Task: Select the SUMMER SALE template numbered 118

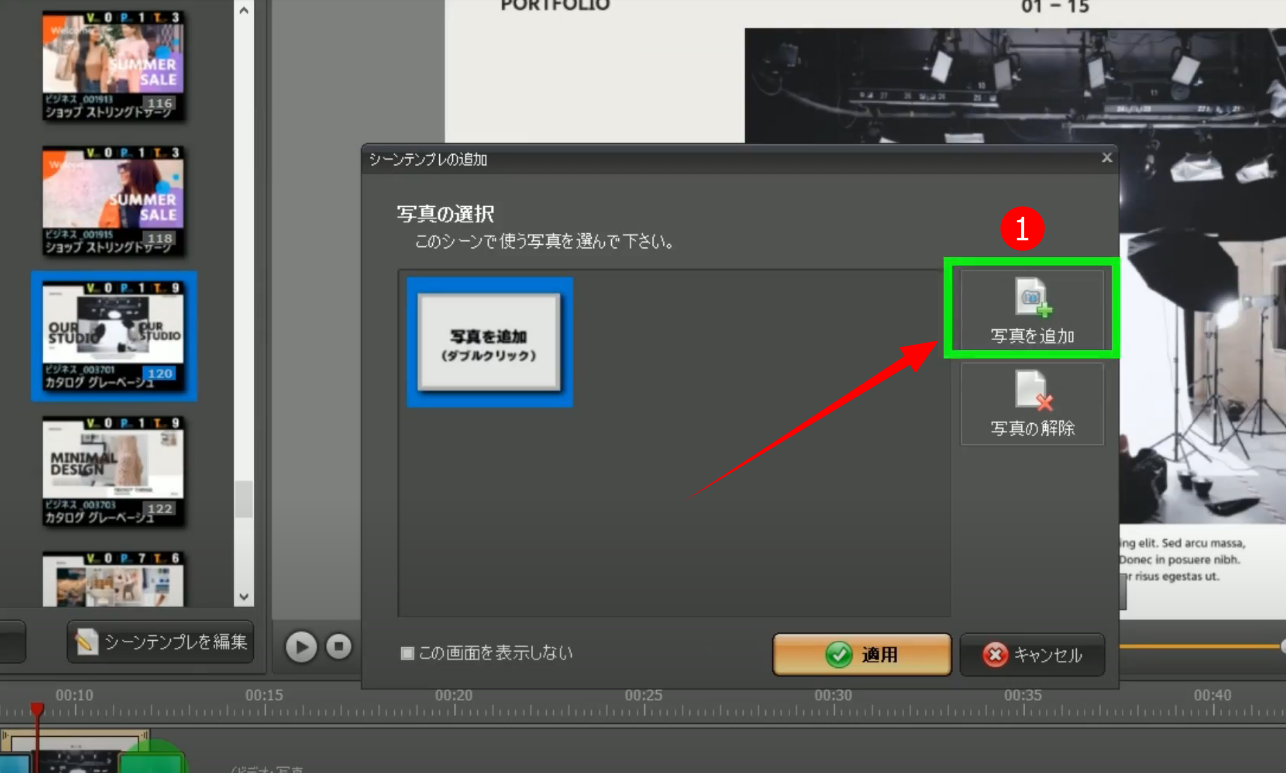Action: point(114,200)
